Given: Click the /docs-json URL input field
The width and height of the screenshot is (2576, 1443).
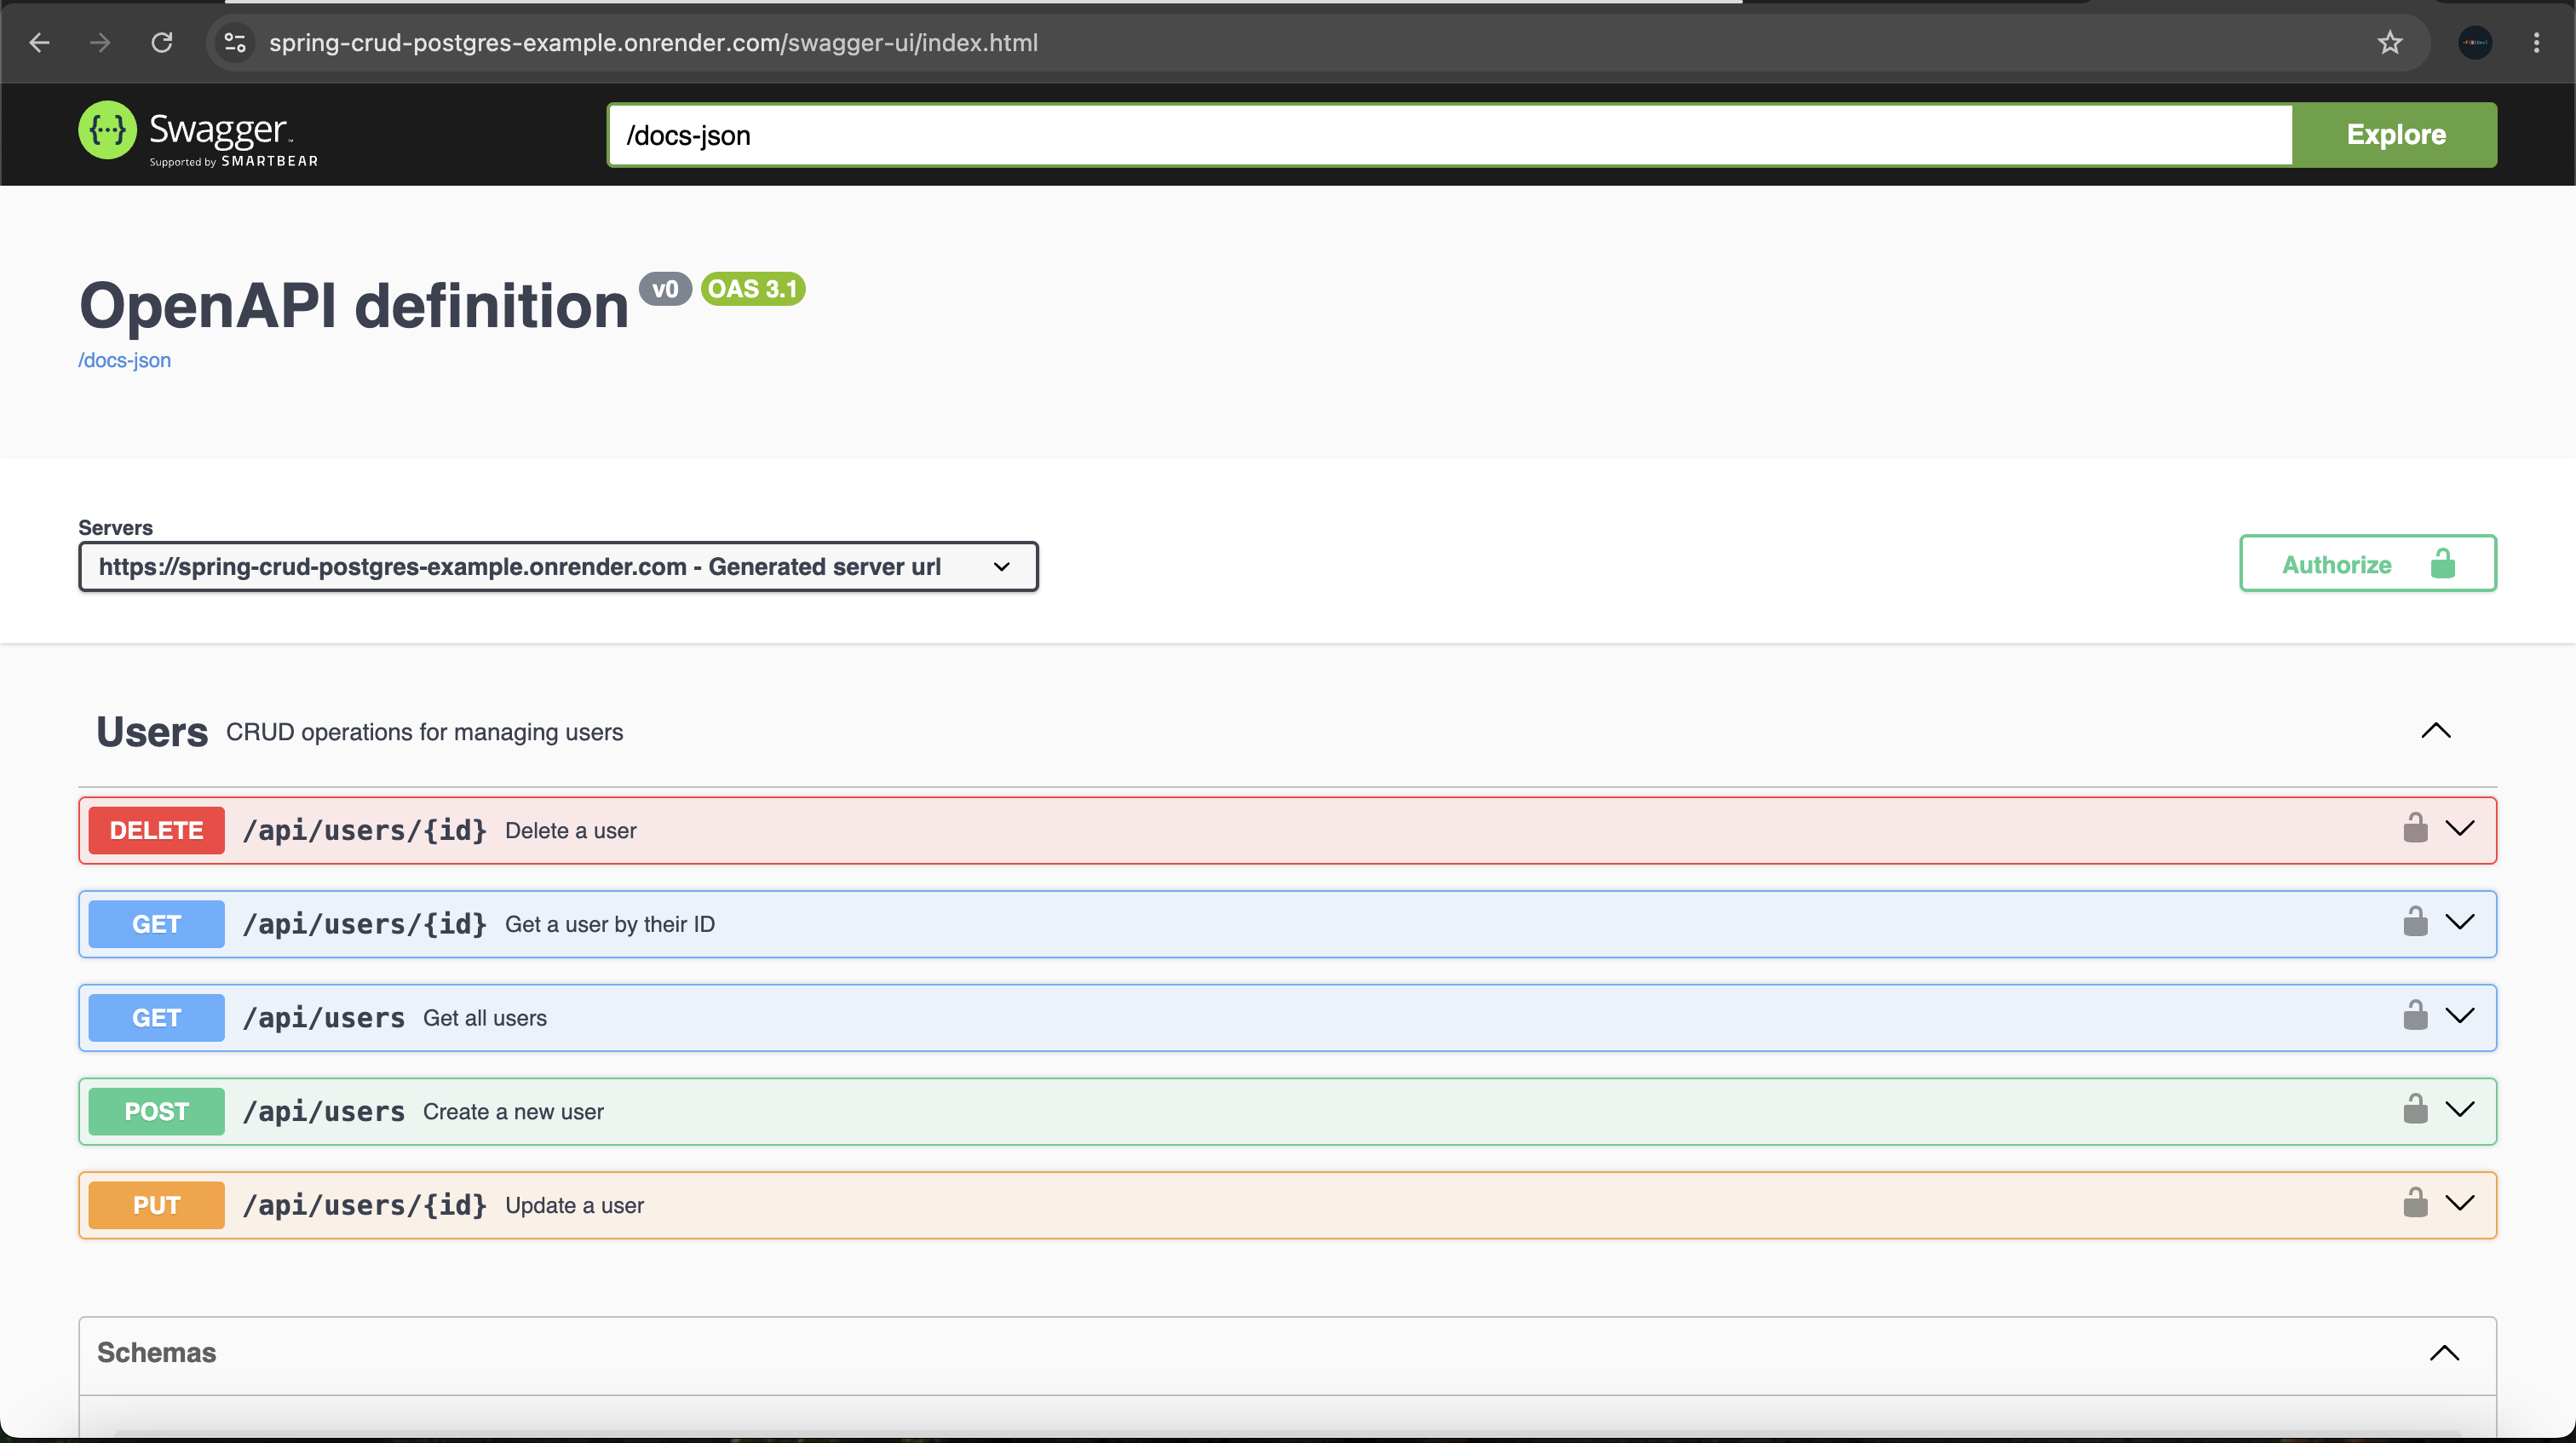Looking at the screenshot, I should (x=1450, y=135).
